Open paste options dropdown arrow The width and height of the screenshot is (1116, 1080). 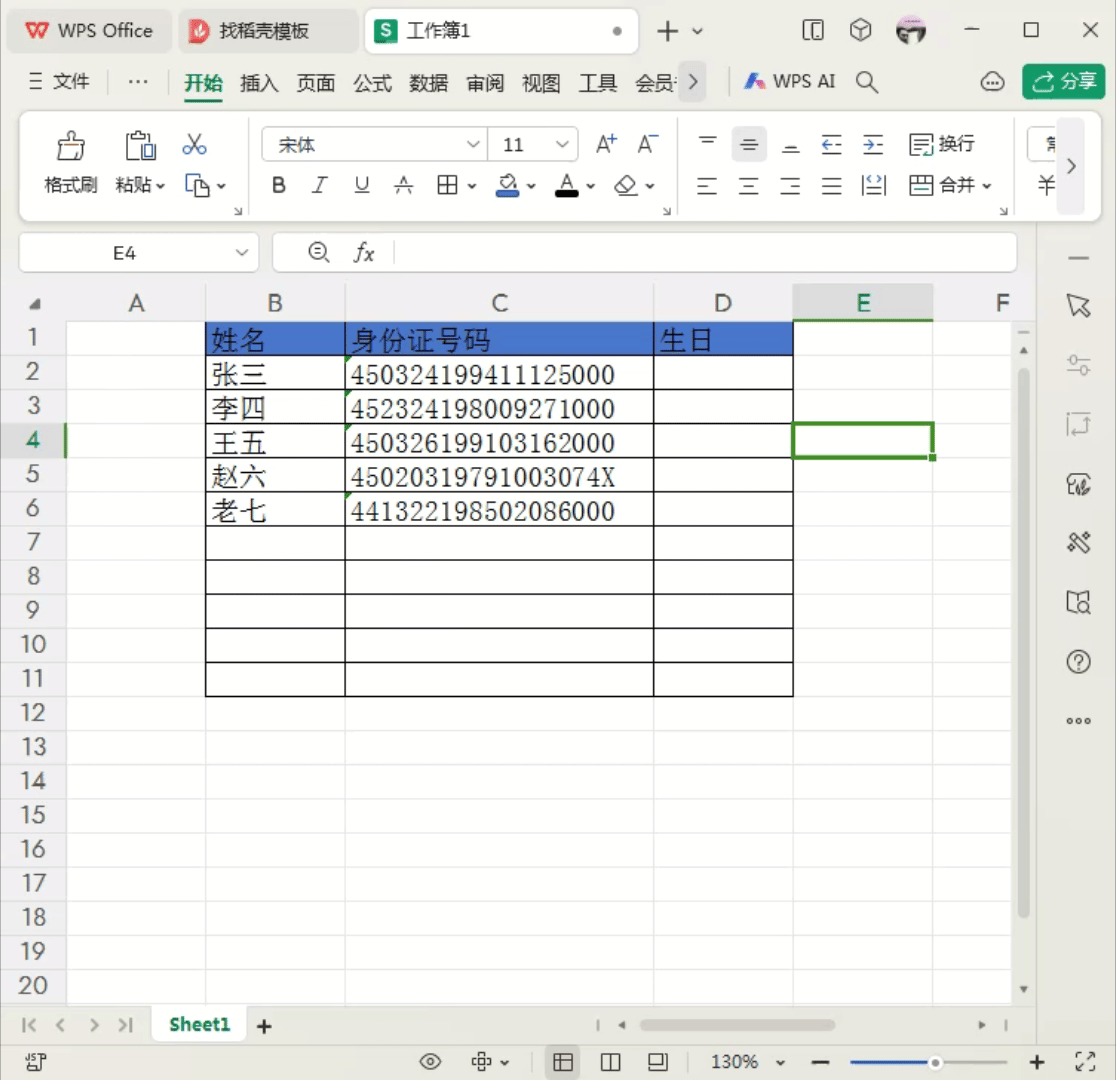point(161,187)
